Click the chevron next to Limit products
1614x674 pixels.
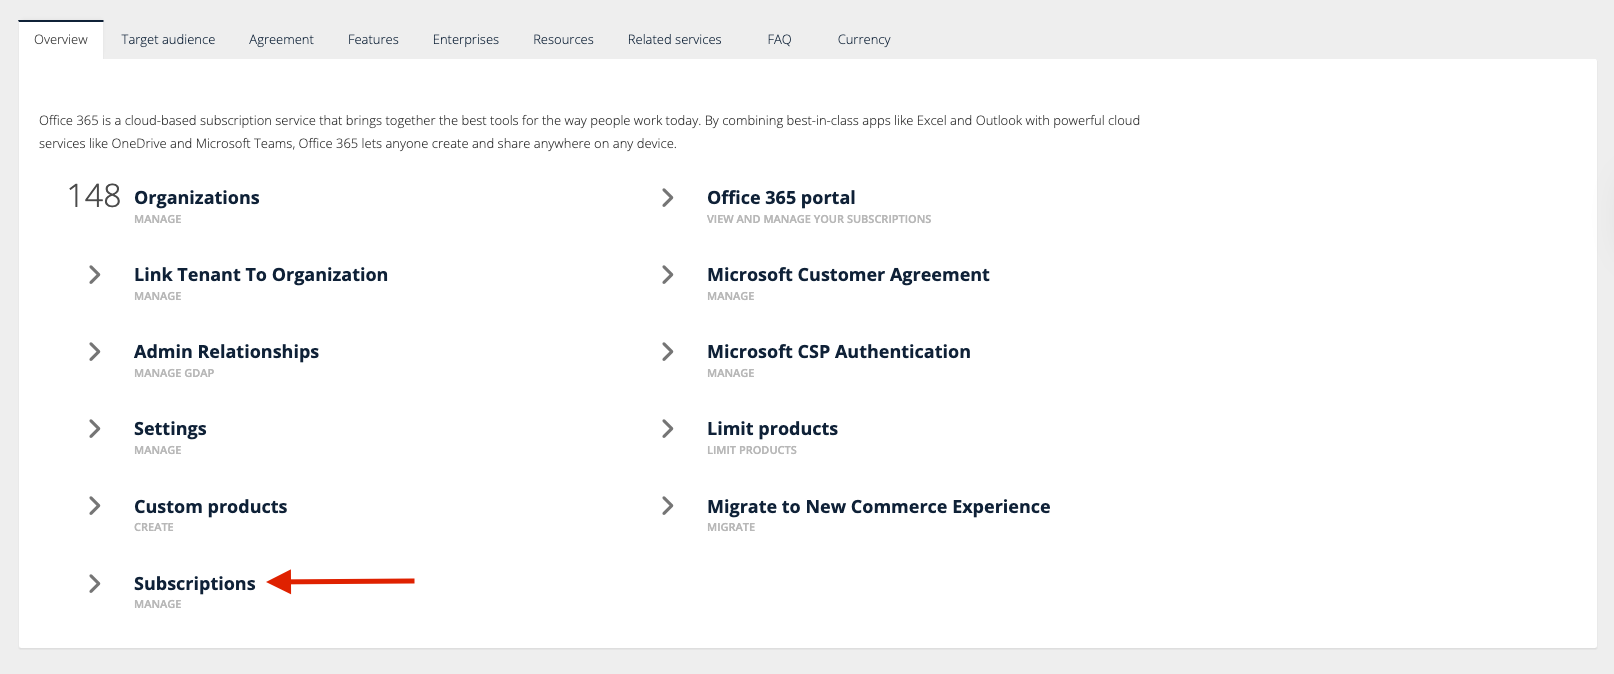(668, 429)
